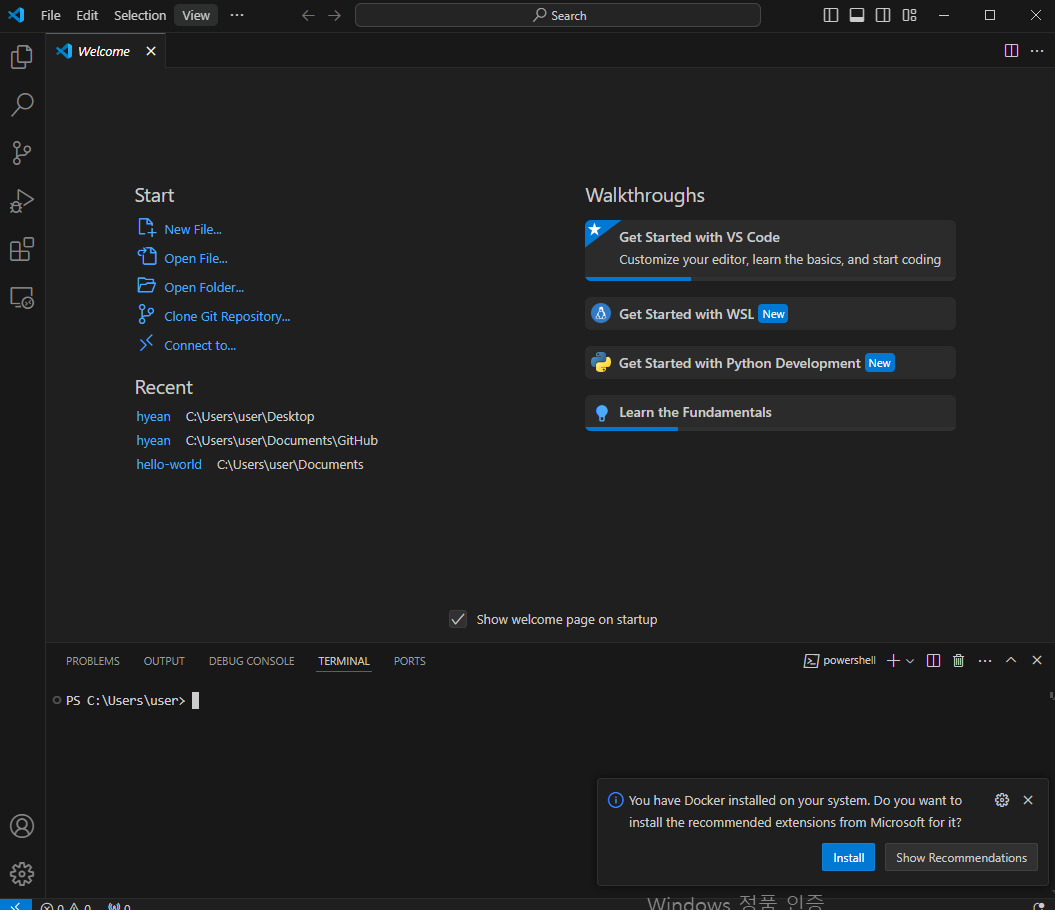This screenshot has height=910, width=1055.
Task: Click Show Recommendations button
Action: (961, 858)
